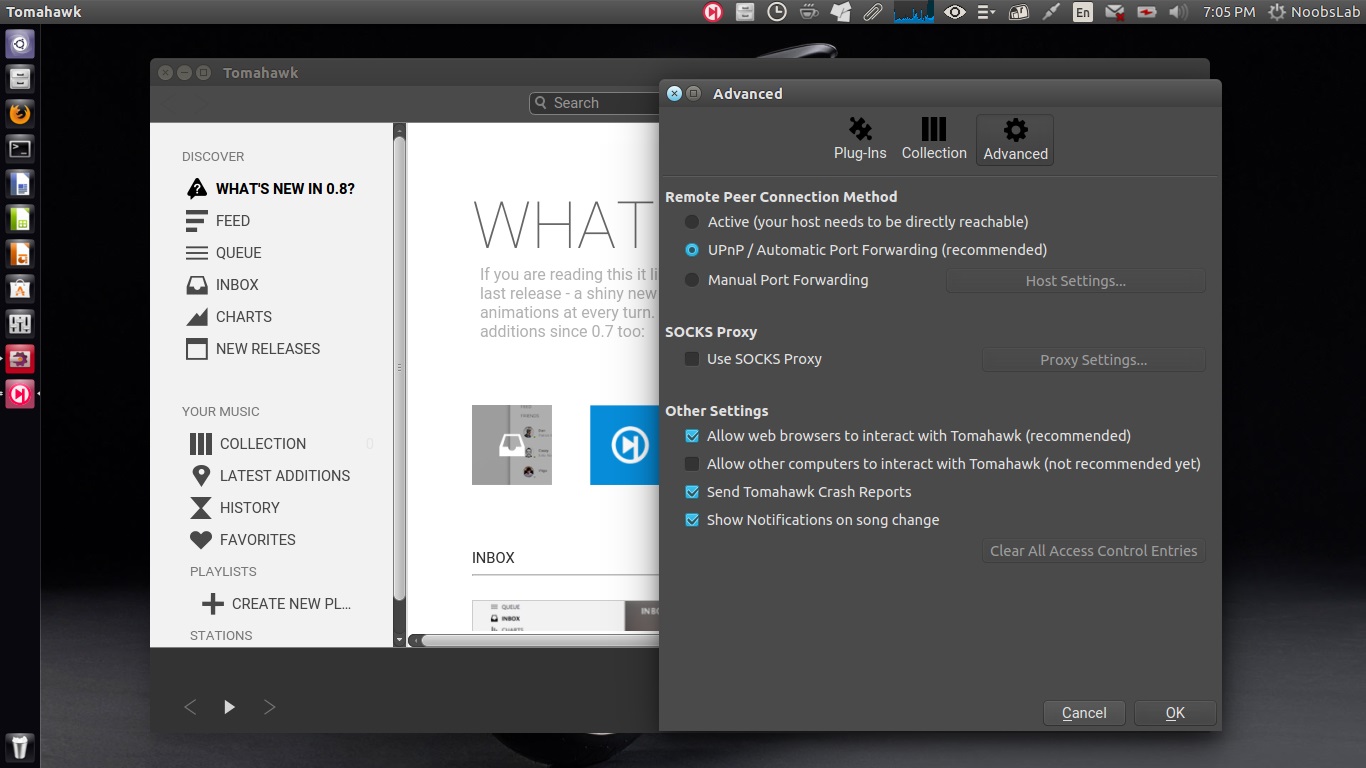This screenshot has width=1366, height=768.
Task: View Charts from the sidebar
Action: (229, 316)
